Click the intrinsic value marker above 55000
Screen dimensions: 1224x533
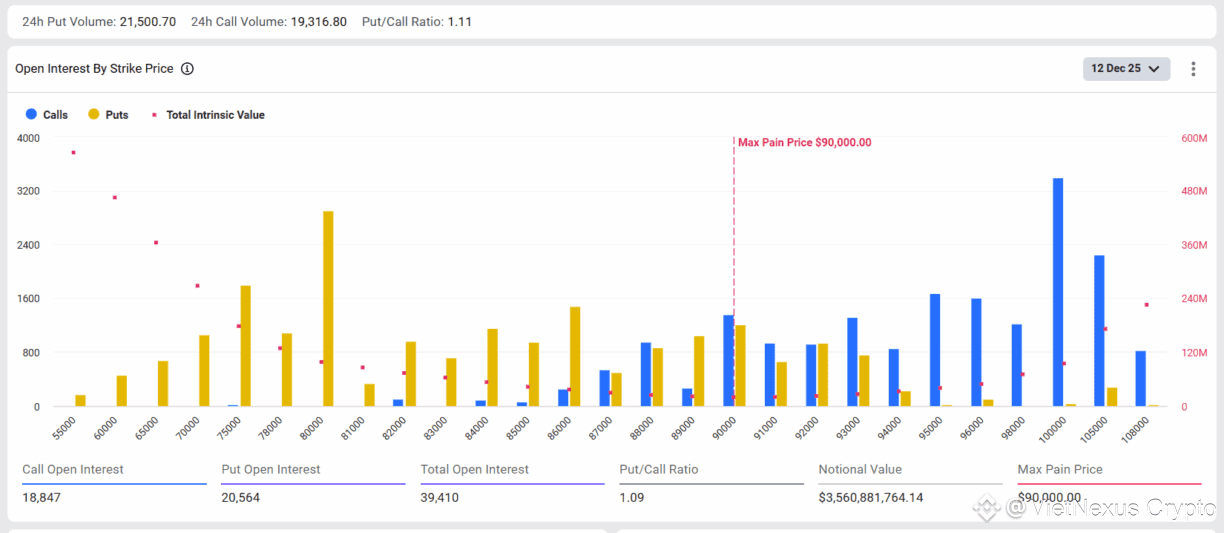click(73, 152)
